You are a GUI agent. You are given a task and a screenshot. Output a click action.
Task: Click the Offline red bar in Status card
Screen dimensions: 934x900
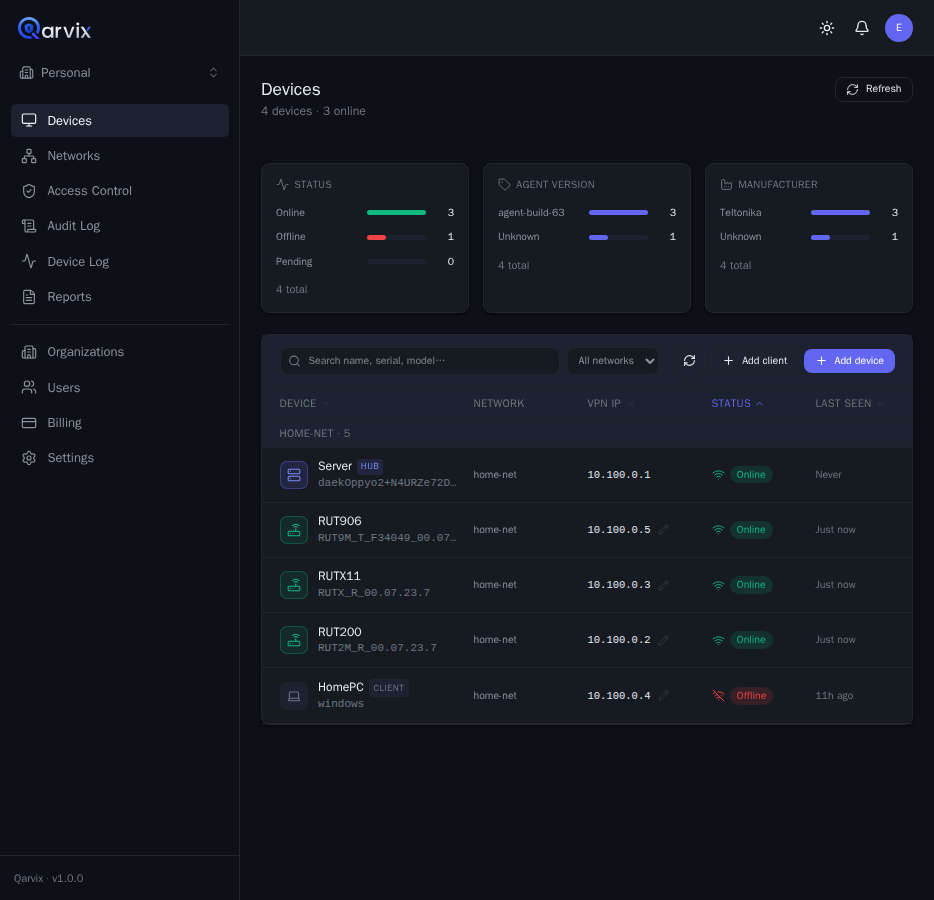tap(376, 237)
